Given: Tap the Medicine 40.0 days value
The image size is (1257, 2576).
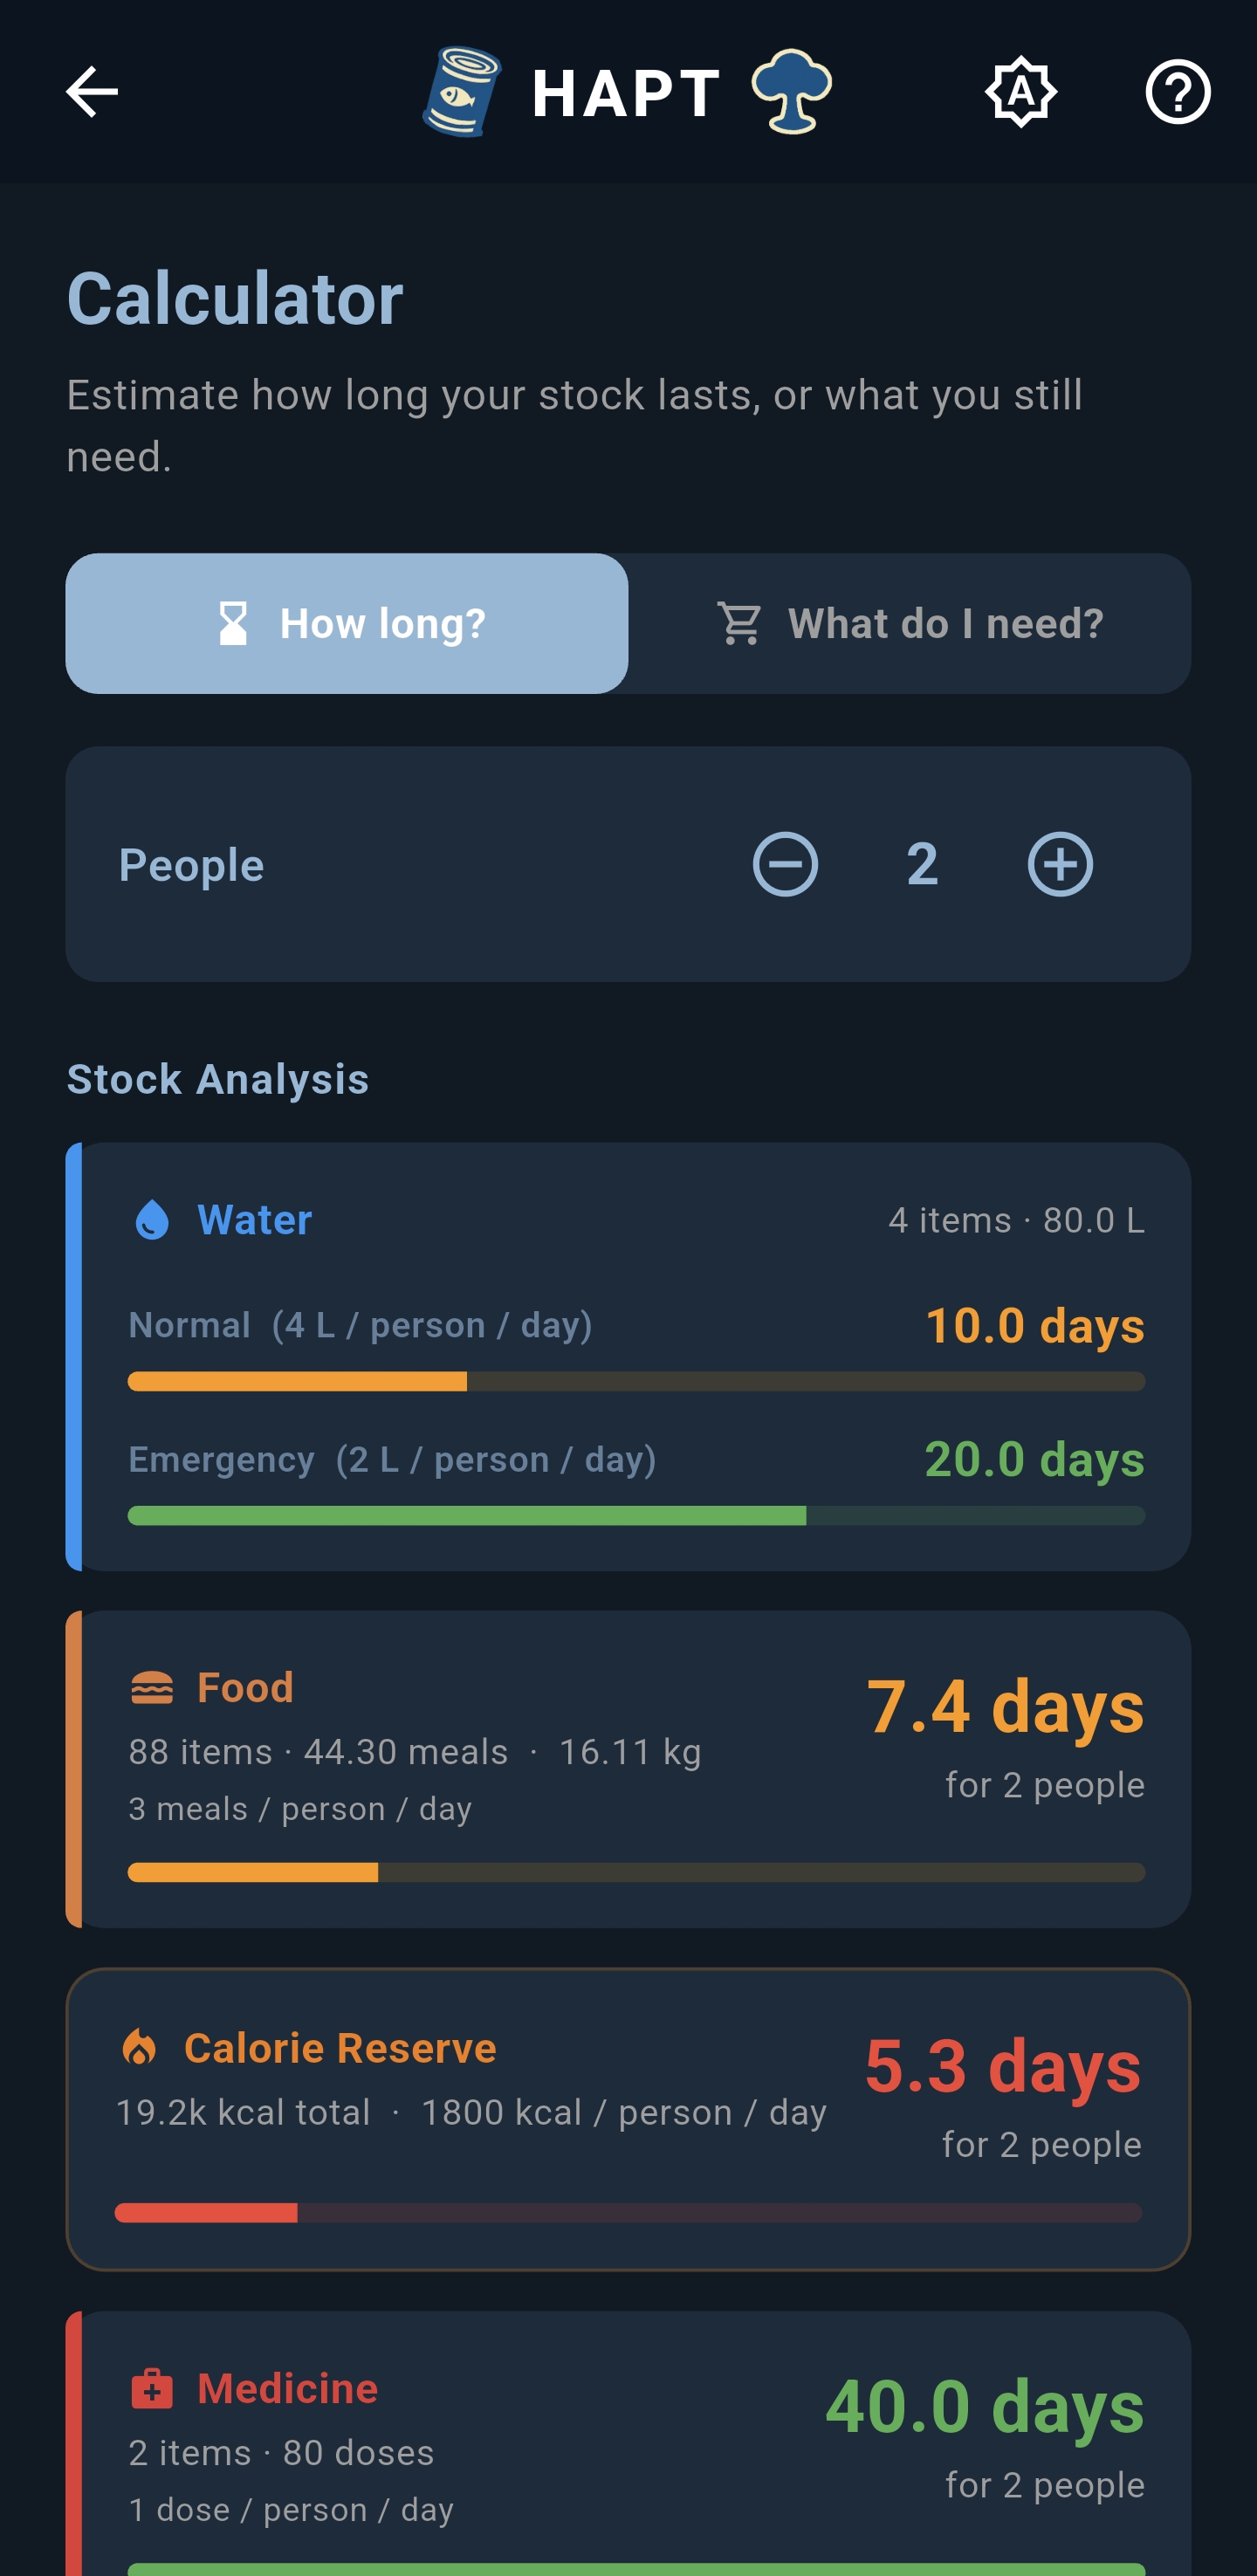Looking at the screenshot, I should [x=984, y=2406].
